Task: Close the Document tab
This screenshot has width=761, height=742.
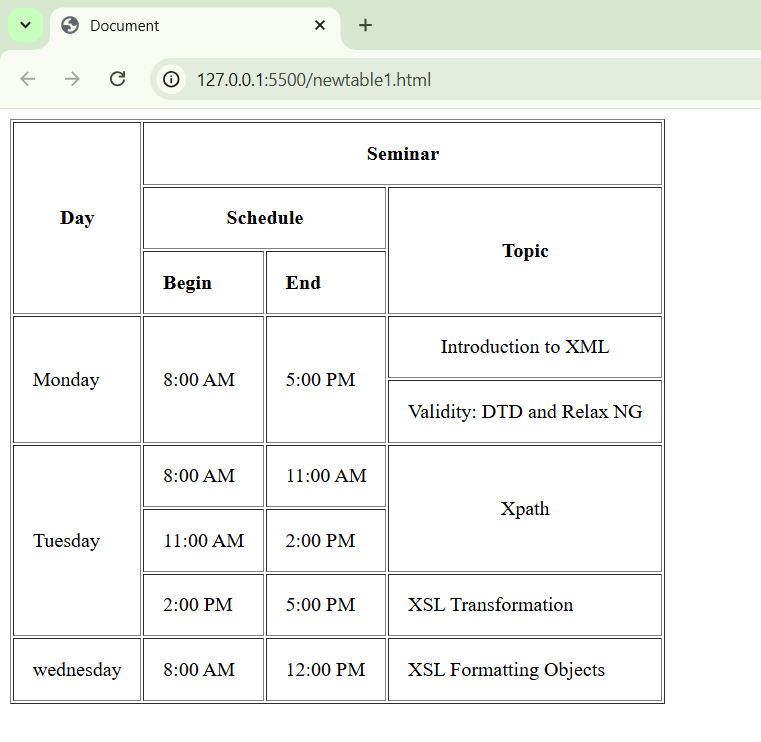Action: coord(319,25)
